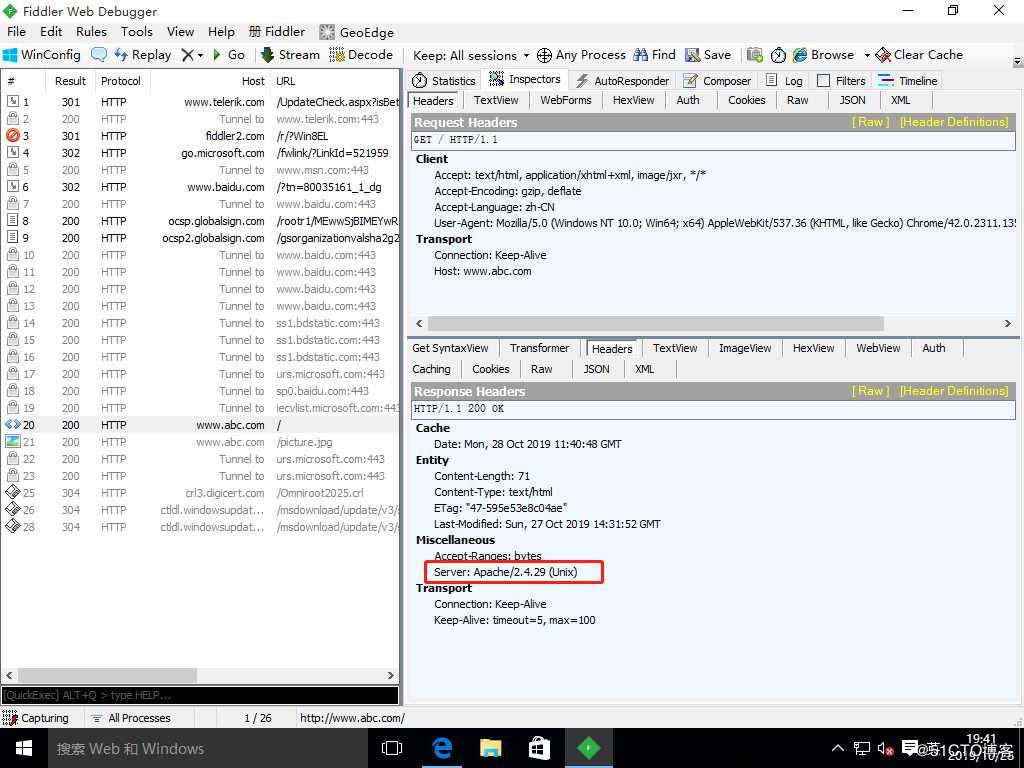Image resolution: width=1024 pixels, height=768 pixels.
Task: Switch to the Composer tab
Action: (717, 80)
